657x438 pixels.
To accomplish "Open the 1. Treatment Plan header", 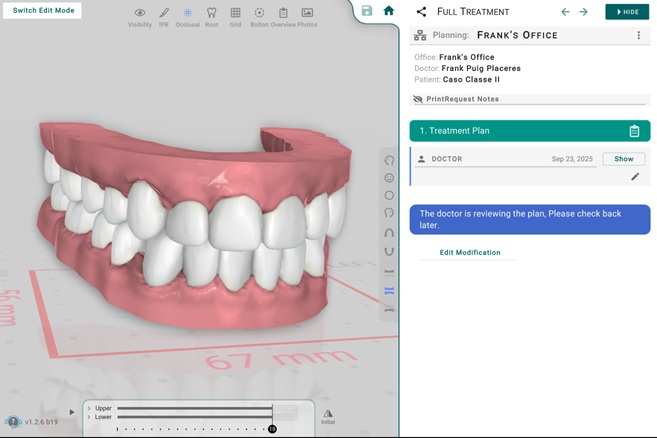I will (530, 131).
